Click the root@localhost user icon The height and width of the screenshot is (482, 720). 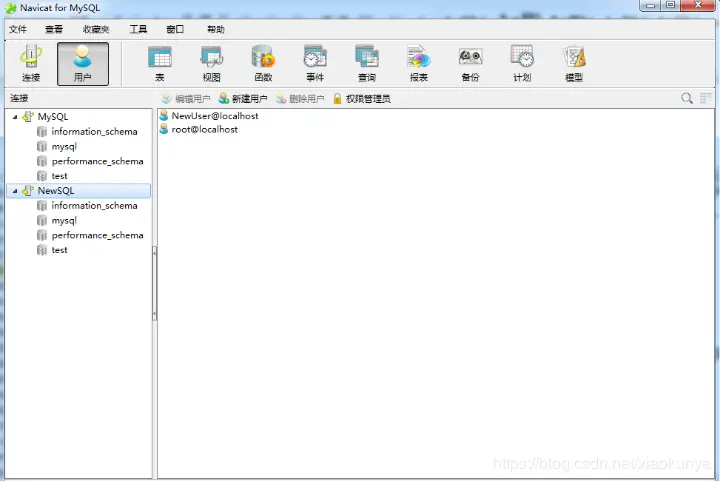pyautogui.click(x=164, y=129)
